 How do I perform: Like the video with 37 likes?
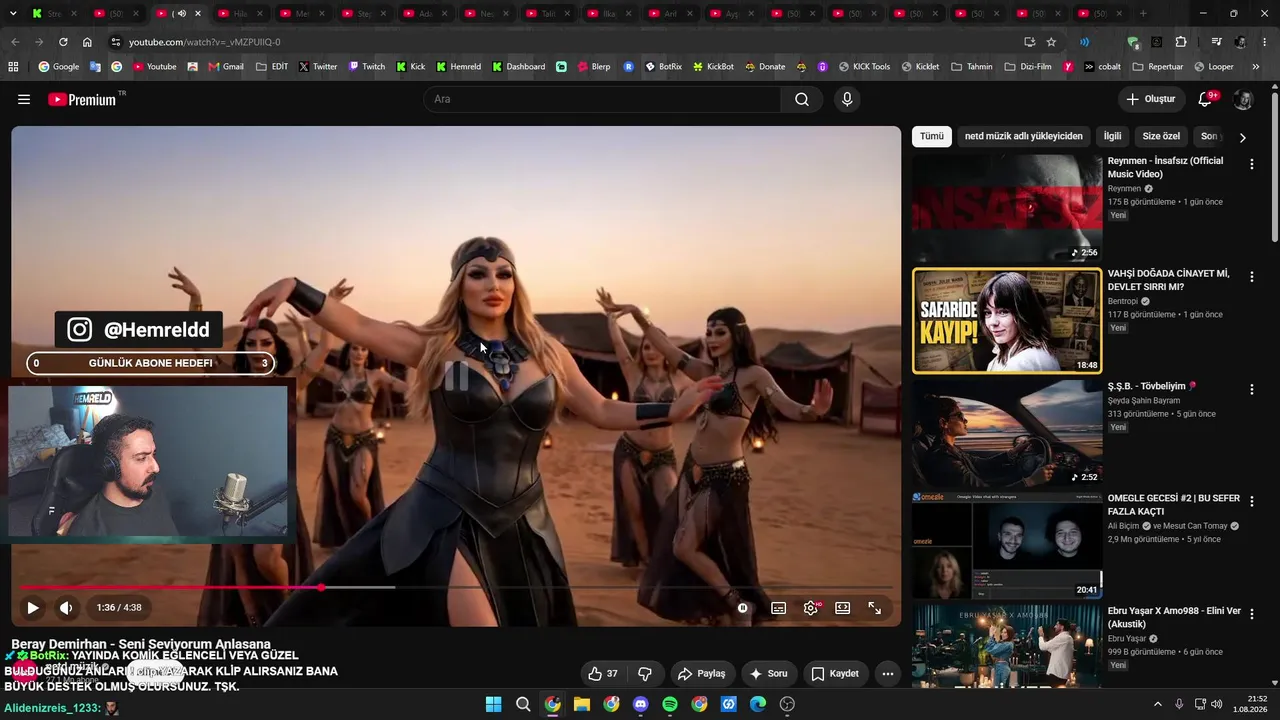pos(603,674)
